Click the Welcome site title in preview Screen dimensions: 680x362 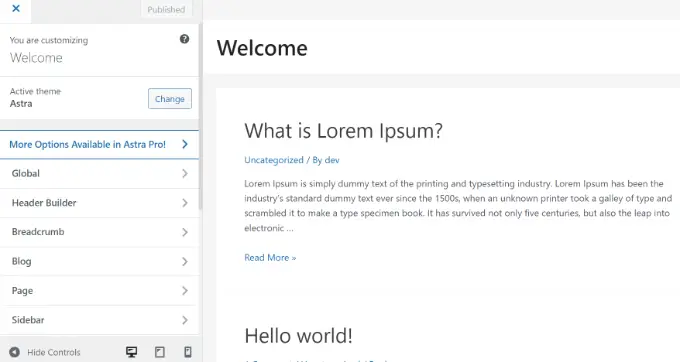pos(262,48)
